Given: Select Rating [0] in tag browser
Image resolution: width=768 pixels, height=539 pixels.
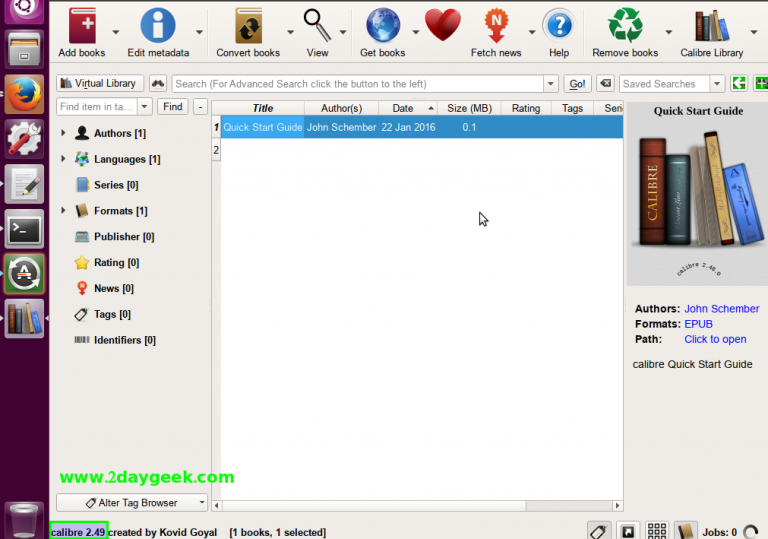Looking at the screenshot, I should pos(116,263).
